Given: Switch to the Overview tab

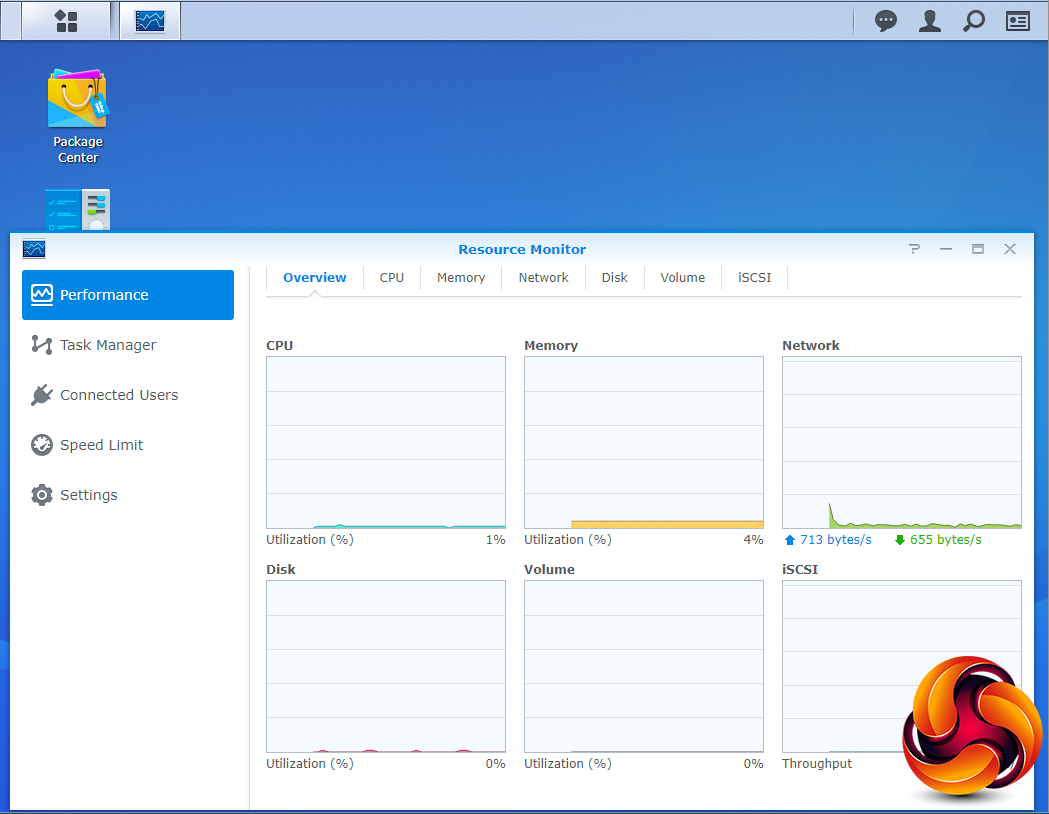Looking at the screenshot, I should click(314, 278).
